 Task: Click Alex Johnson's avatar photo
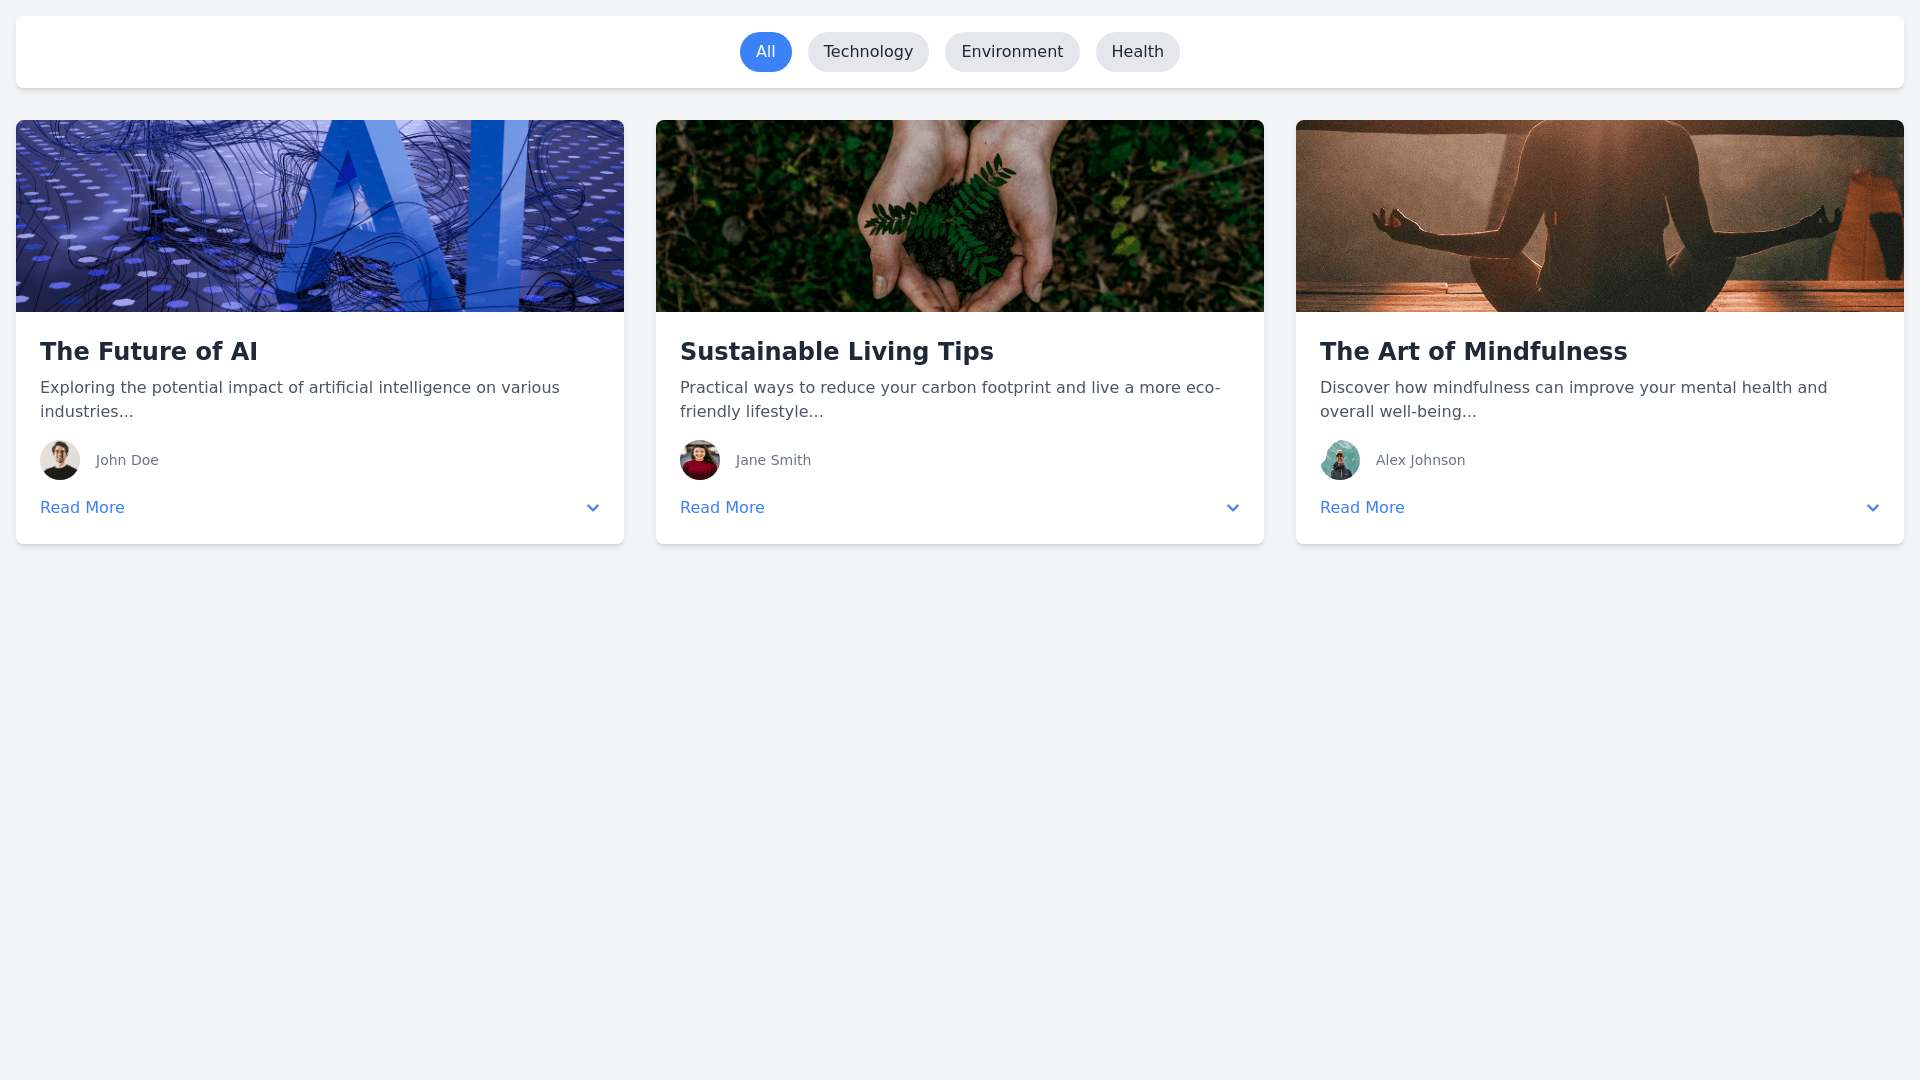pyautogui.click(x=1340, y=460)
